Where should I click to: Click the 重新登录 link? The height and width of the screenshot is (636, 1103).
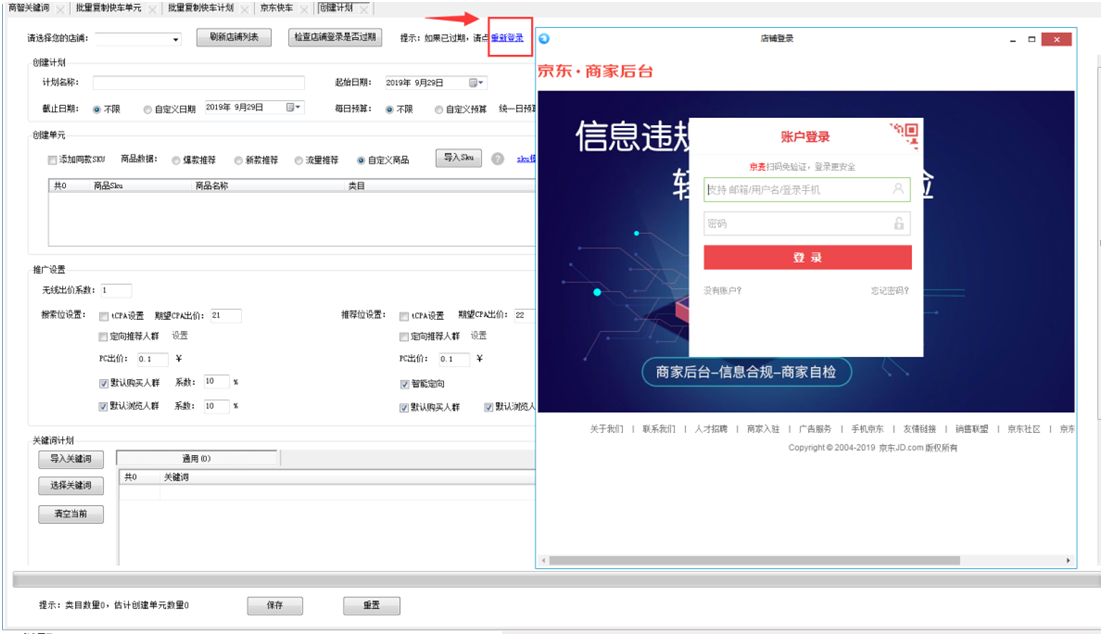pos(507,38)
